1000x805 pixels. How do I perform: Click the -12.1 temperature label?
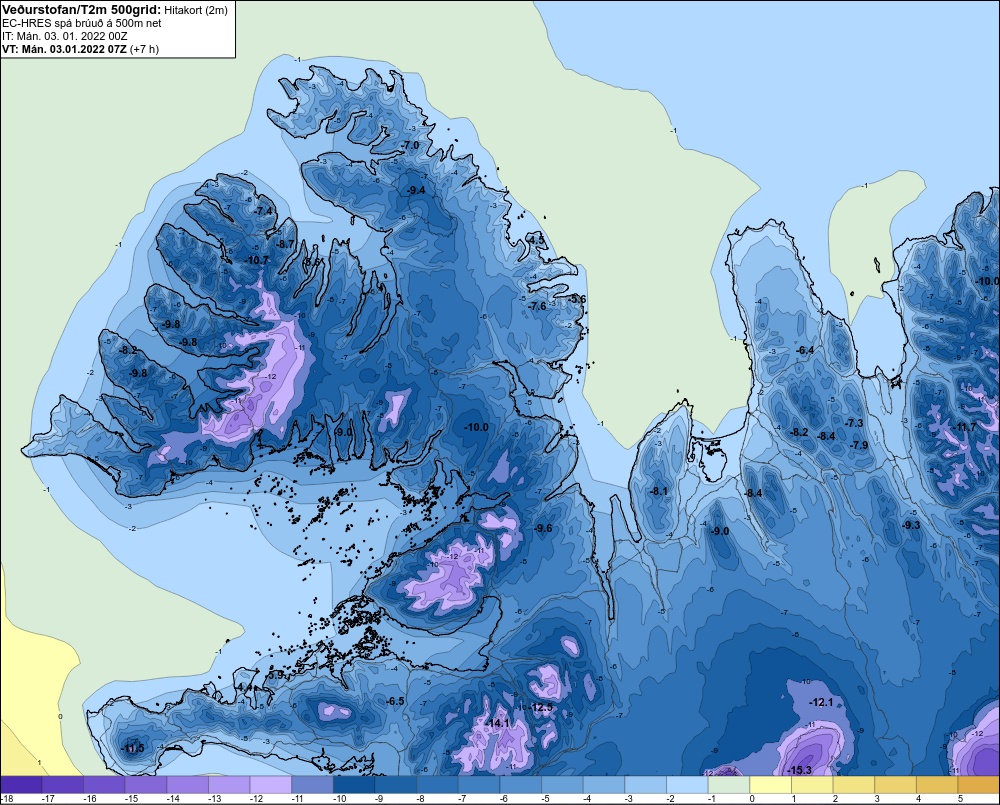pos(821,702)
